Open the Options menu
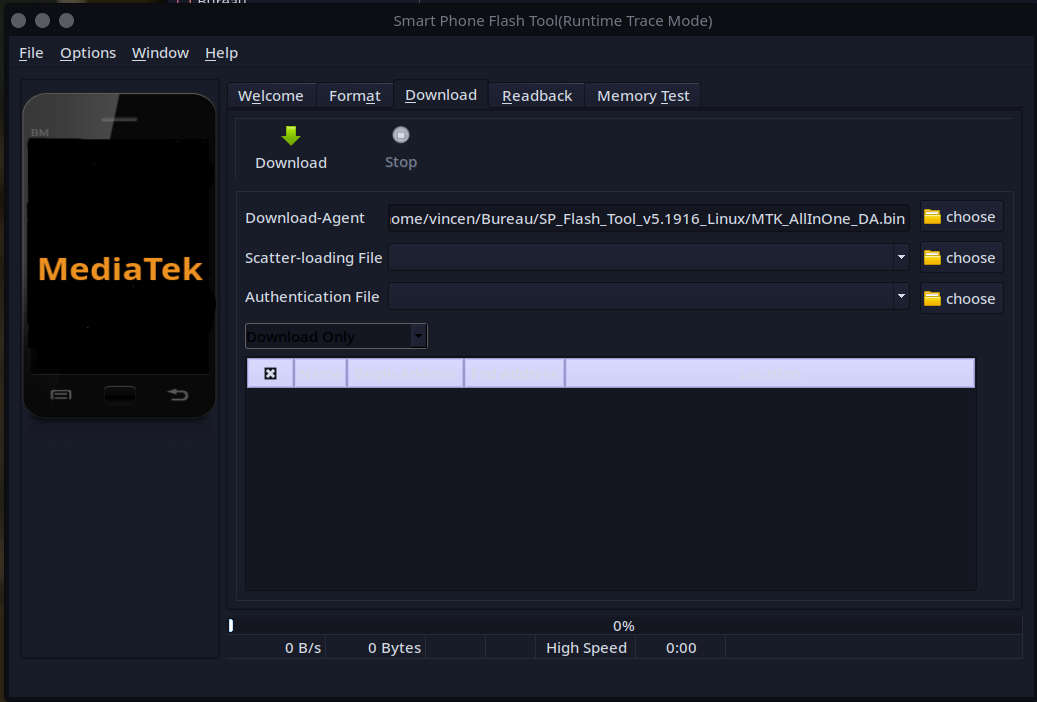1037x702 pixels. coord(88,53)
